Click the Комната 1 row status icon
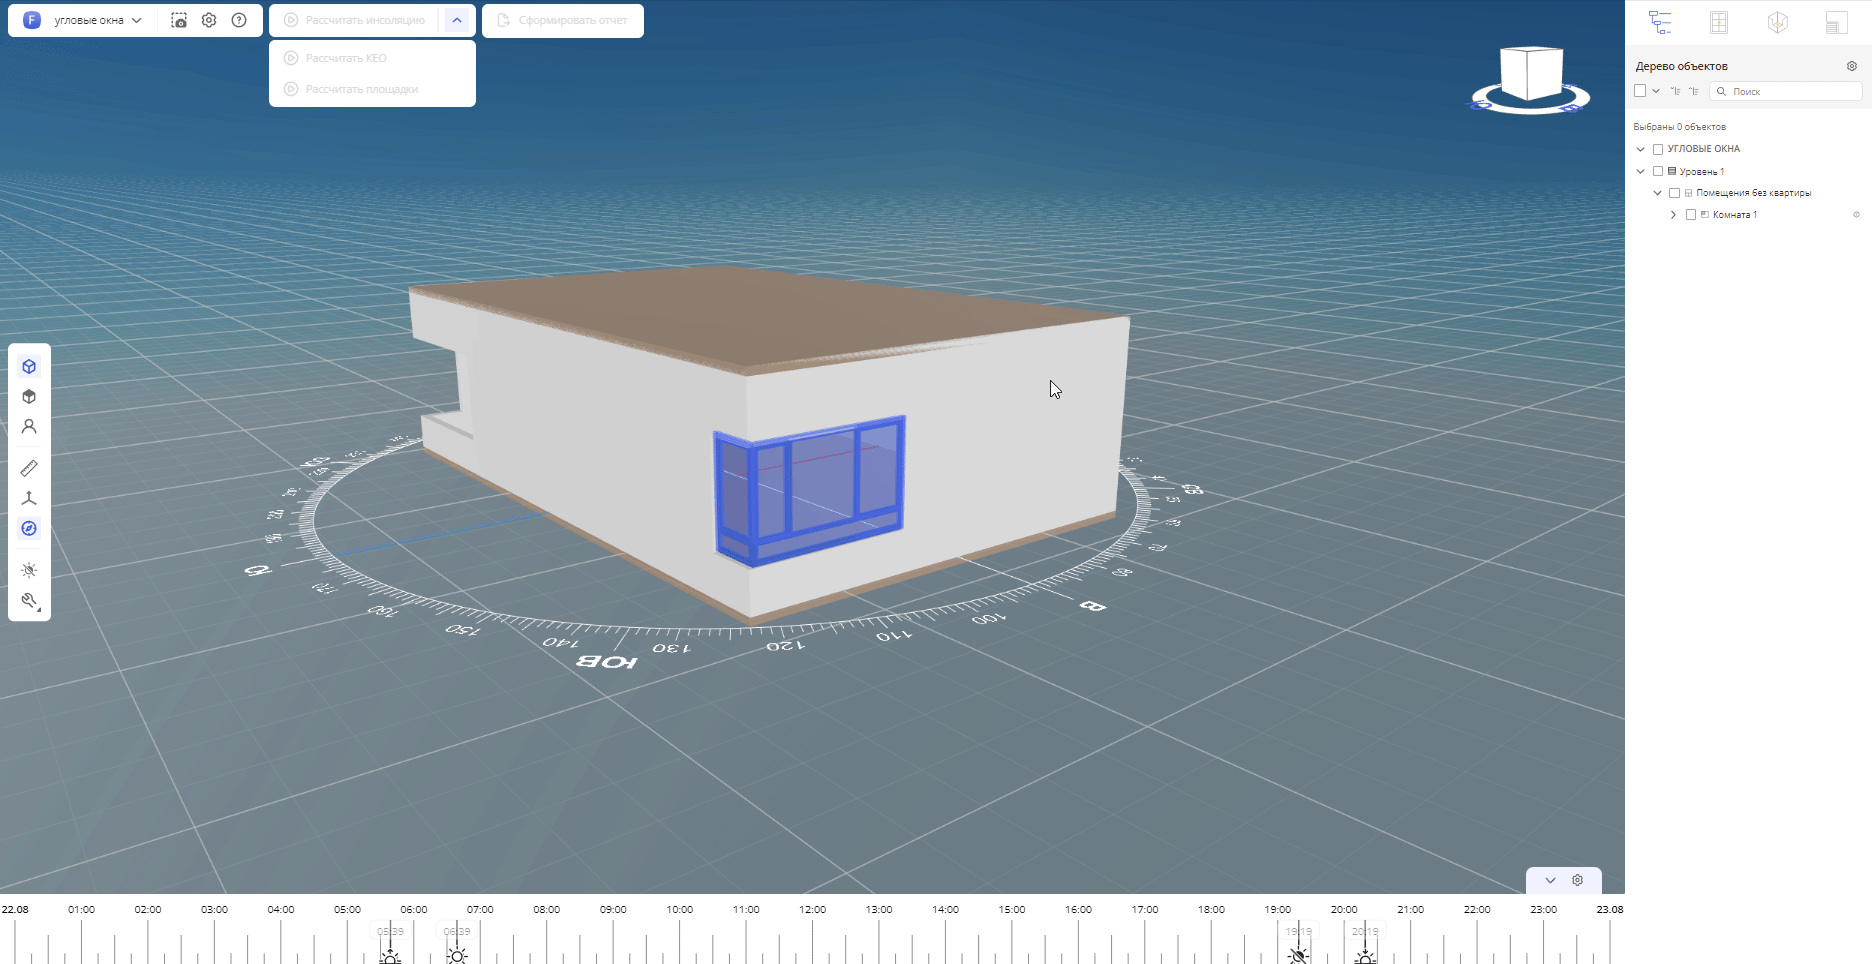Viewport: 1872px width, 964px height. point(1857,215)
